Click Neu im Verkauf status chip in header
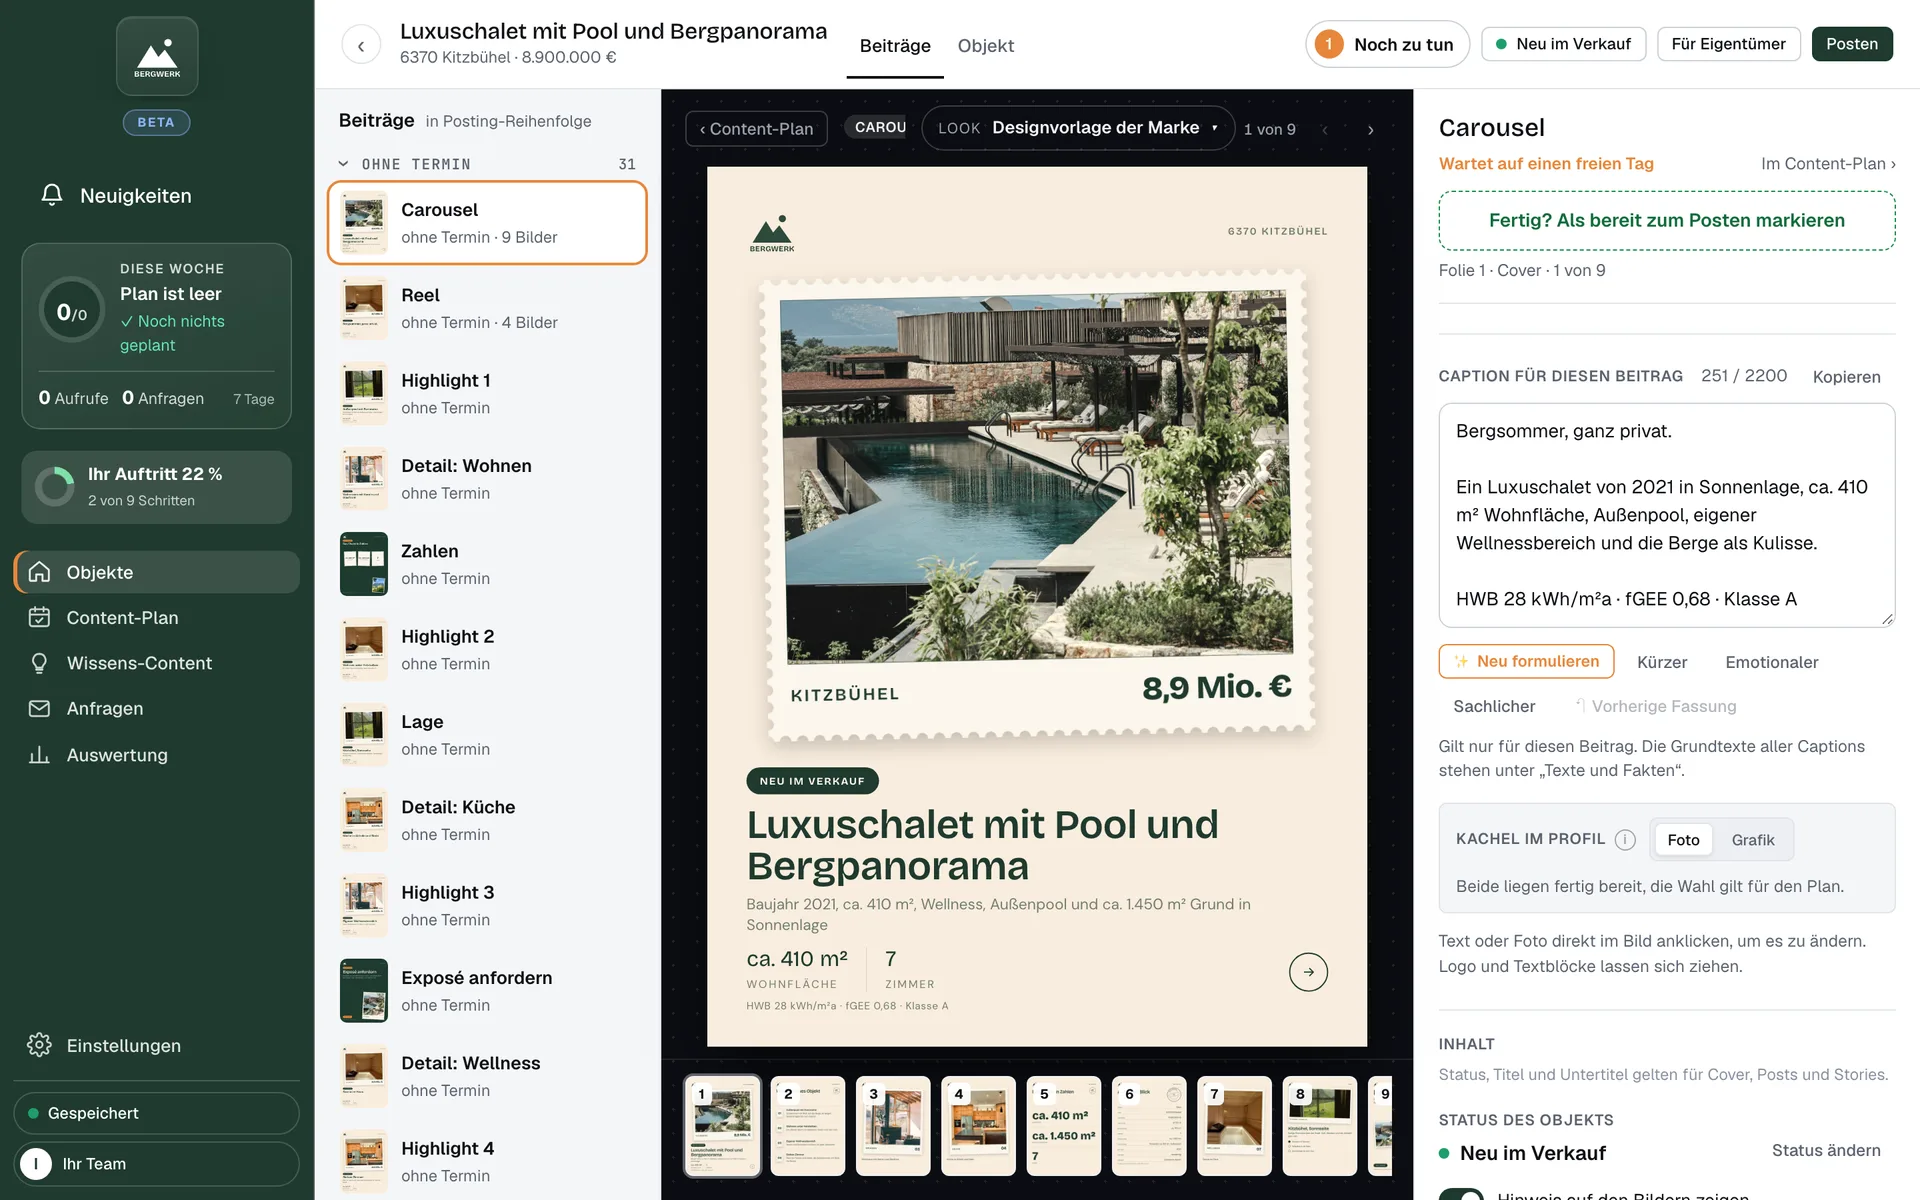 1563,44
